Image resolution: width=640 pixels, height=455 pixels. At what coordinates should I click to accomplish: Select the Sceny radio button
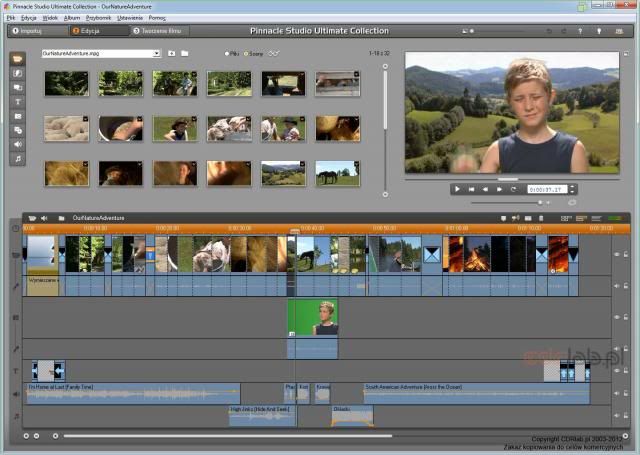[245, 53]
